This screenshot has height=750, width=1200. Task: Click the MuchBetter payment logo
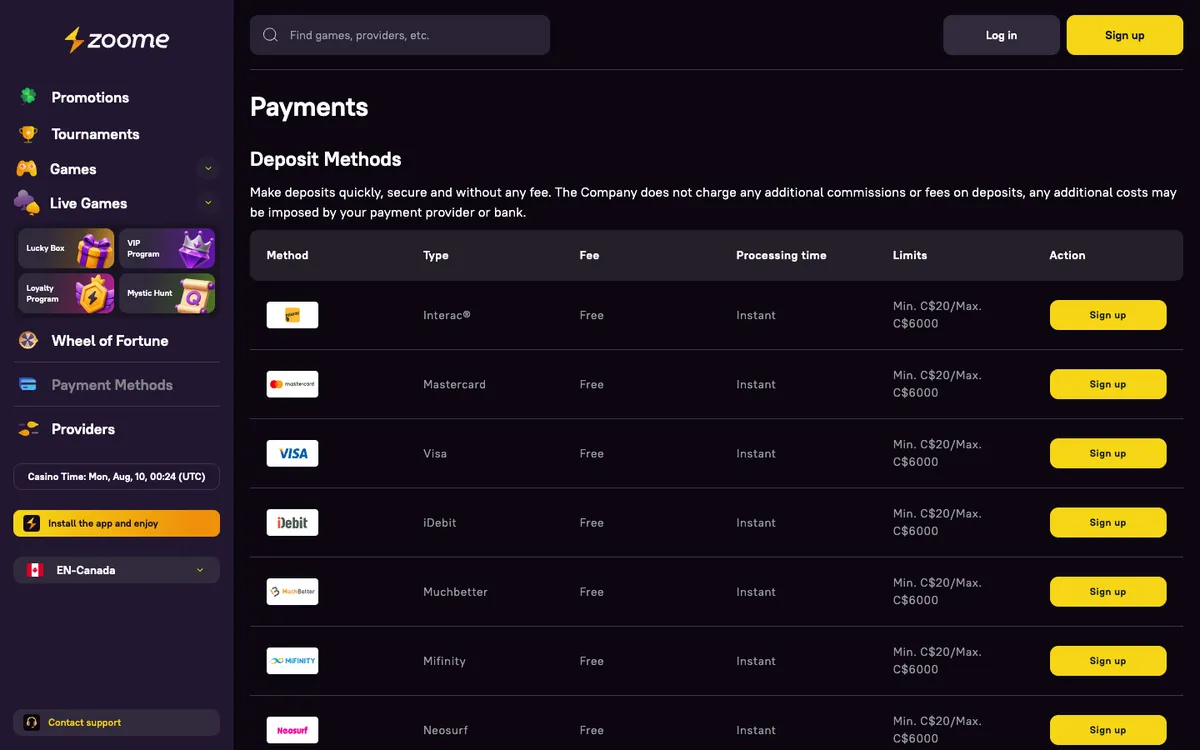tap(292, 591)
